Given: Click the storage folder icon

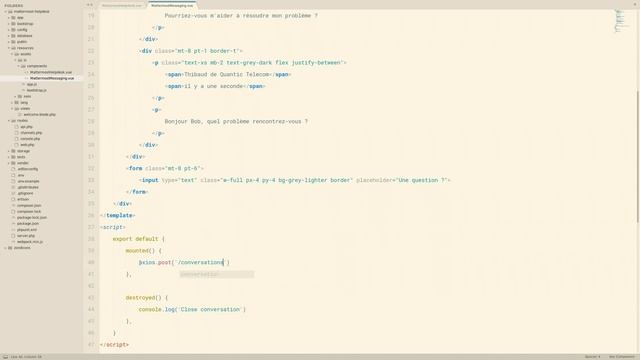Looking at the screenshot, I should click(x=13, y=151).
